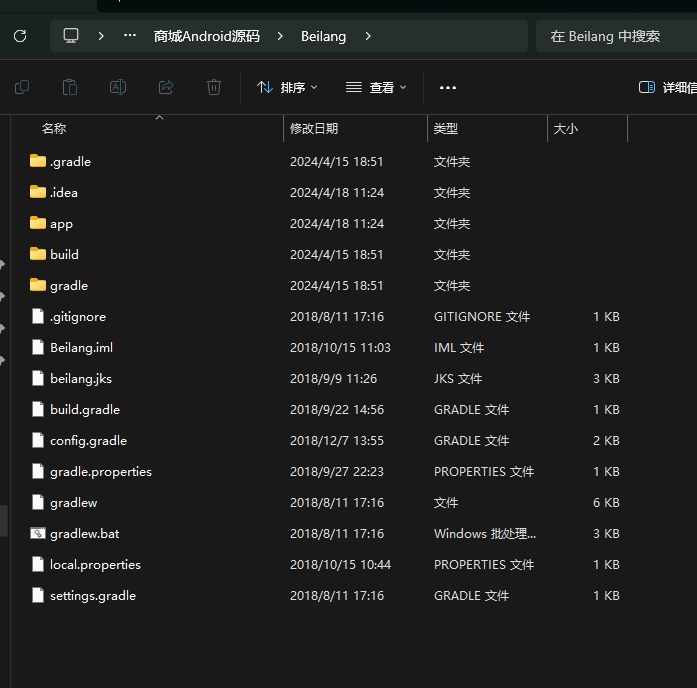Open the hidden path ellipsis in address bar
Screen dimensions: 697x688
(130, 35)
